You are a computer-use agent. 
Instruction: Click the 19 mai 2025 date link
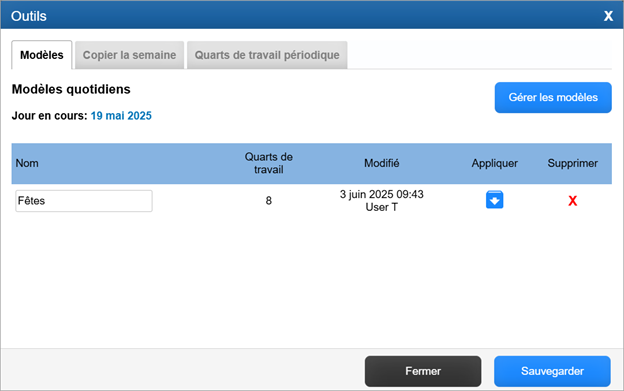pos(121,116)
